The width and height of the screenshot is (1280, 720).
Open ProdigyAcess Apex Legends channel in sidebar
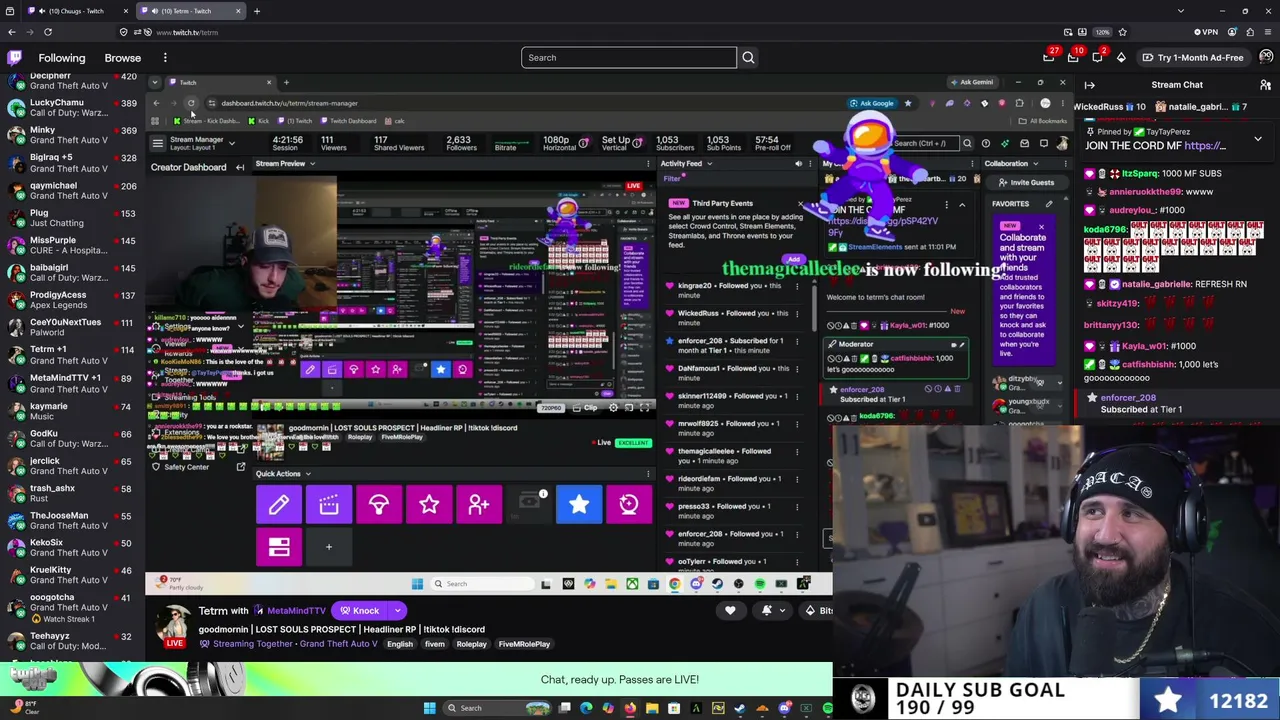[x=72, y=300]
